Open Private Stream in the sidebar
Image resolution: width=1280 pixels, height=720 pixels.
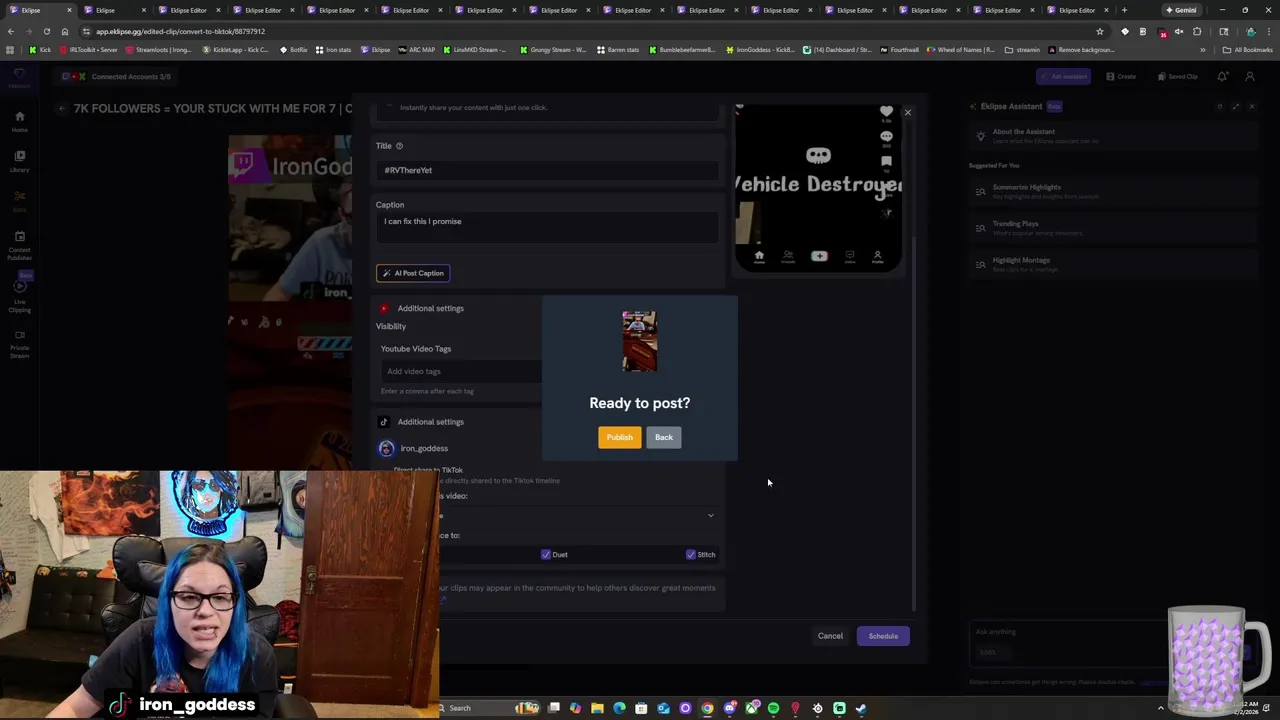19,345
